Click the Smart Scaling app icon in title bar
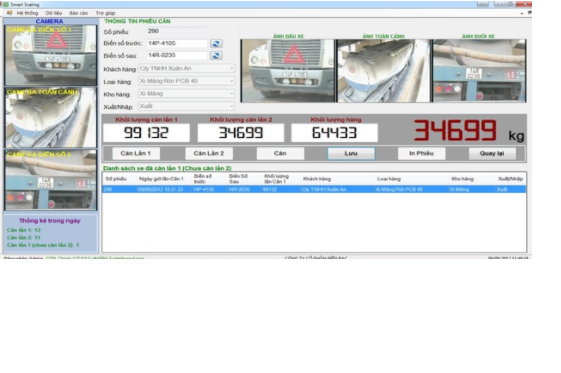Image resolution: width=561 pixels, height=373 pixels. pos(5,5)
